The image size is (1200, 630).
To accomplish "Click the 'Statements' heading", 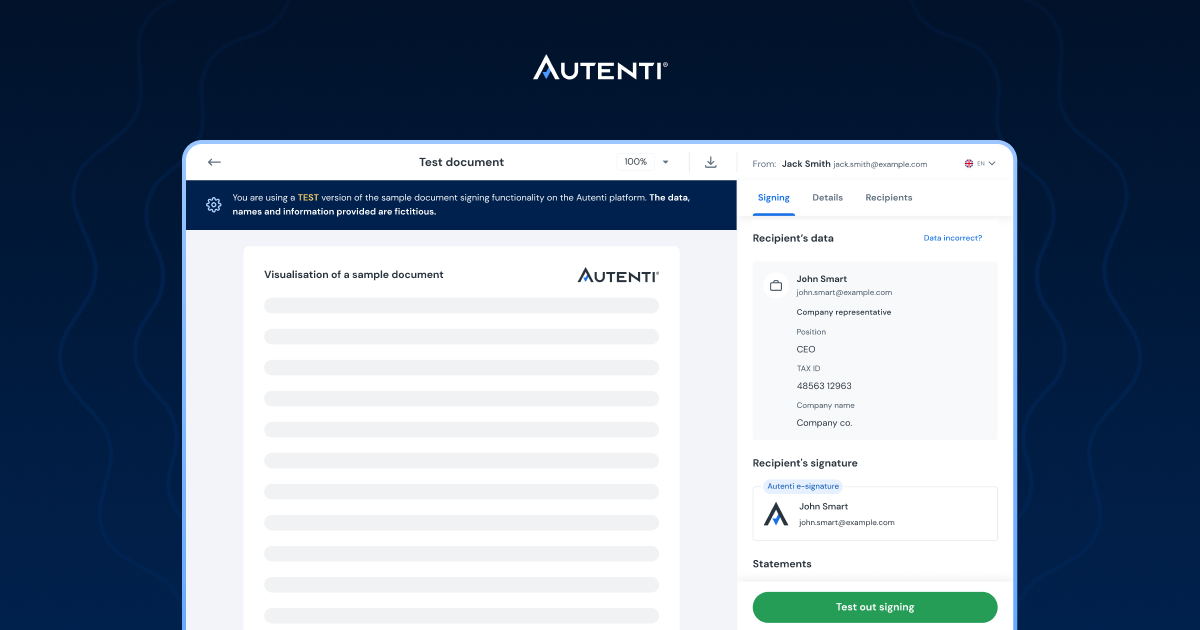I will pyautogui.click(x=782, y=564).
